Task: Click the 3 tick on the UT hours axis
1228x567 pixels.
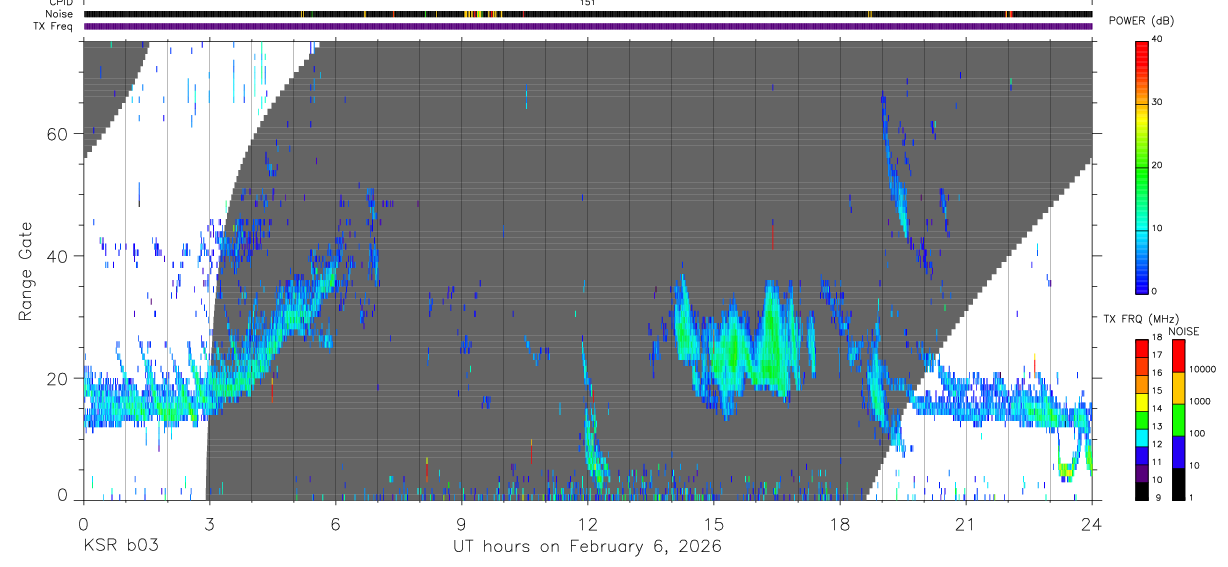Action: click(x=209, y=523)
